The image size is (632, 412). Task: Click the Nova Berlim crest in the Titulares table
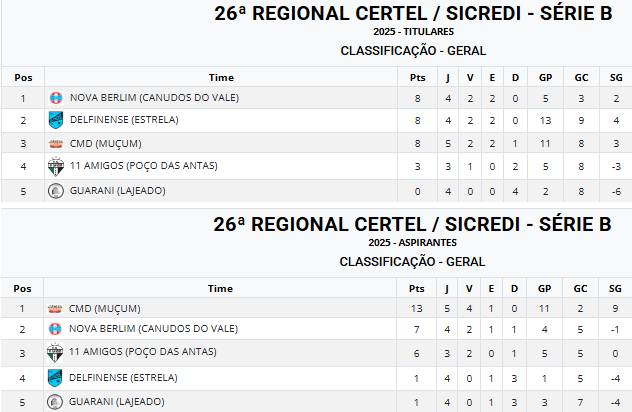tap(56, 98)
